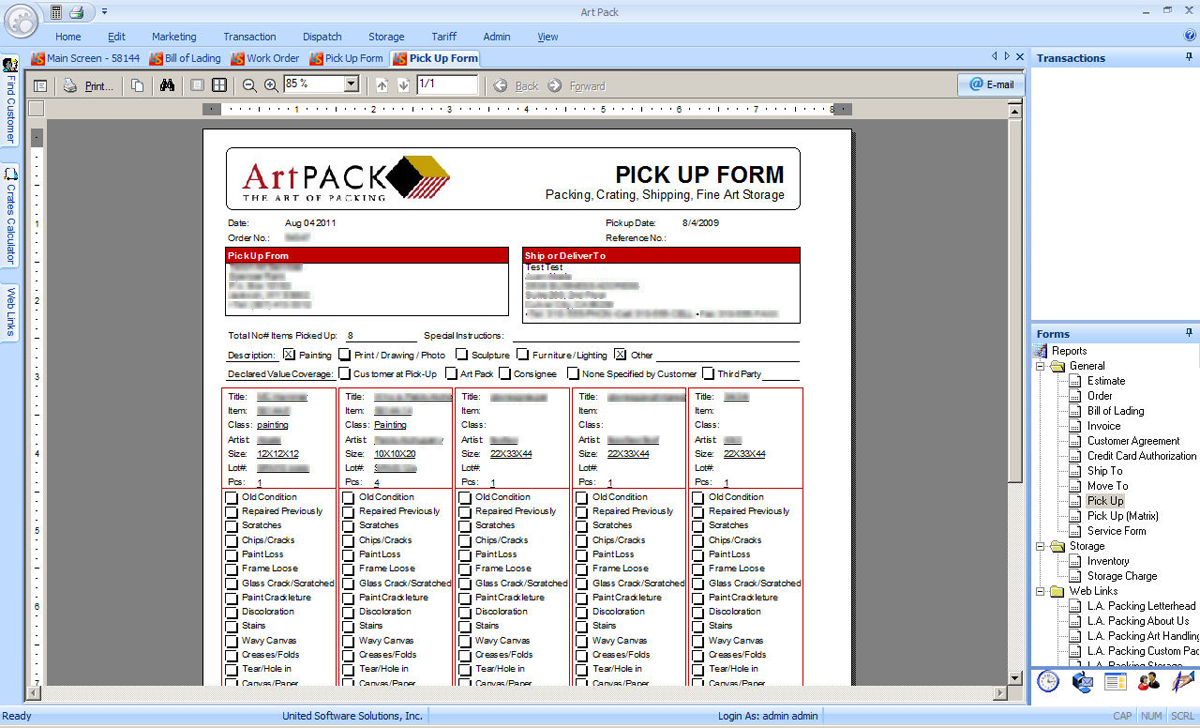Select Credit Card Authorization form
The image size is (1200, 728).
(x=1141, y=456)
